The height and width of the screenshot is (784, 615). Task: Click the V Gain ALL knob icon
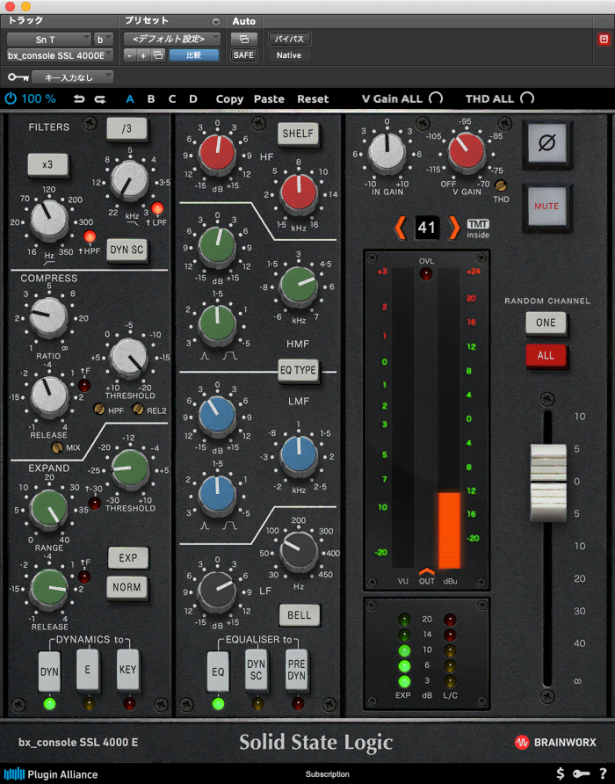tap(436, 98)
